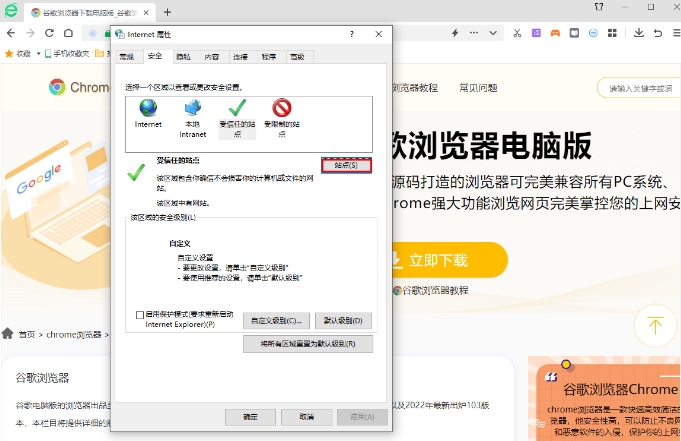Open the FAQ (常见问题) nav link
The height and width of the screenshot is (441, 681).
click(478, 88)
